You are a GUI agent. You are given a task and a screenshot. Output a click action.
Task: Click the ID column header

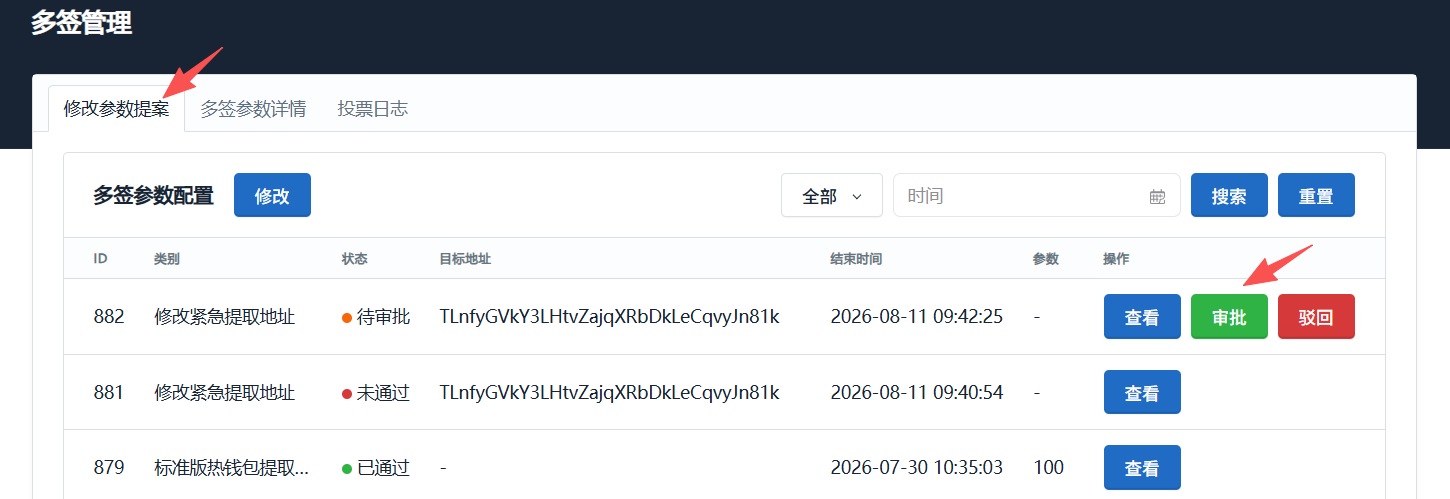(100, 258)
